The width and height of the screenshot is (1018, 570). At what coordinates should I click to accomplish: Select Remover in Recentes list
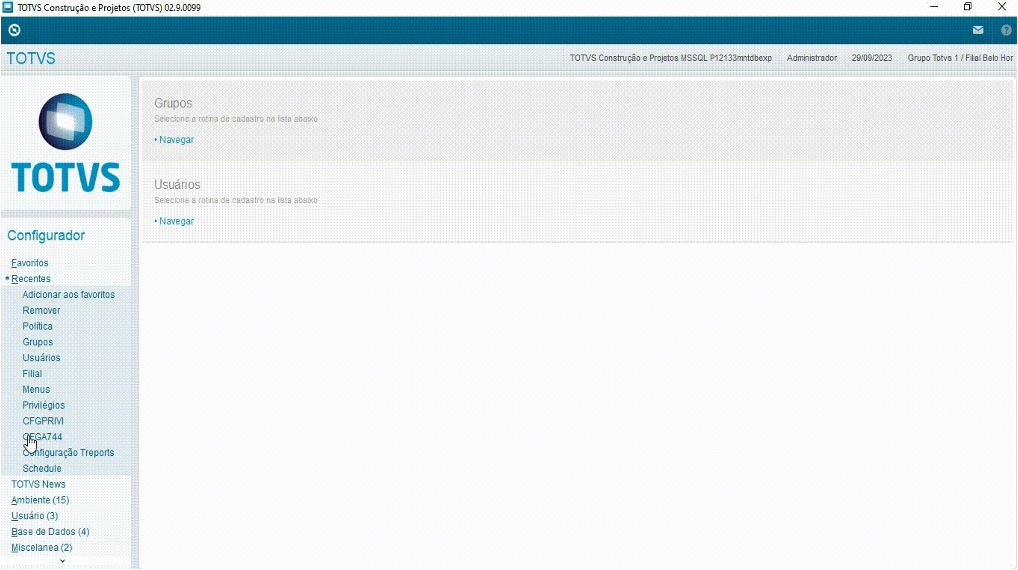click(x=41, y=310)
